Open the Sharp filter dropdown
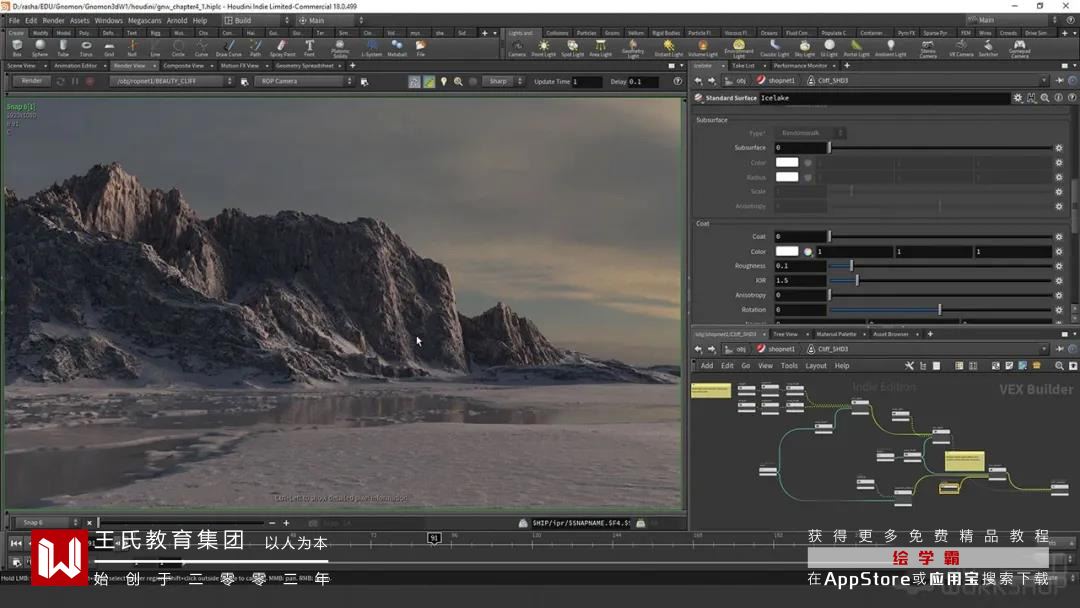The height and width of the screenshot is (608, 1080). tap(500, 81)
